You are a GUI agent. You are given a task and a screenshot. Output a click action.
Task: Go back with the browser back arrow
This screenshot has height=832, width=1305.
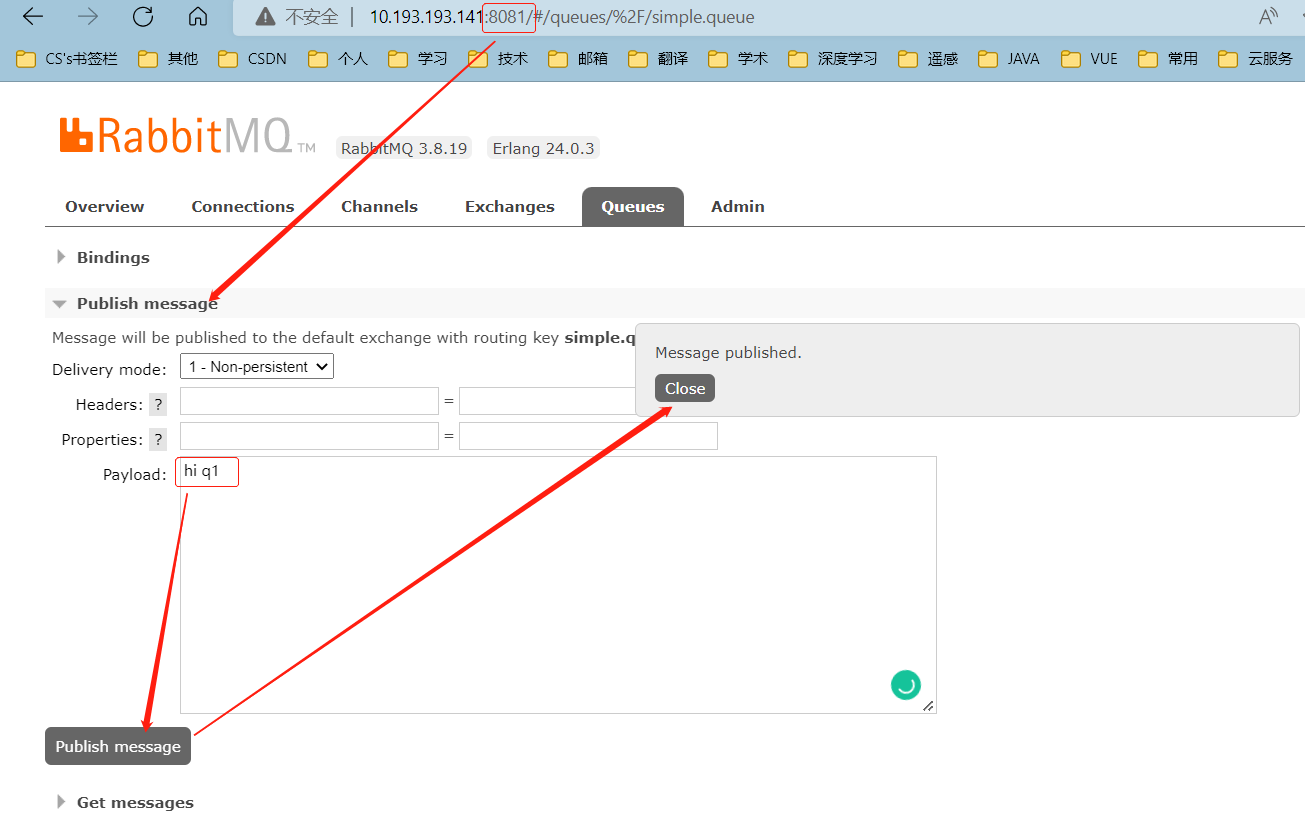pyautogui.click(x=33, y=17)
